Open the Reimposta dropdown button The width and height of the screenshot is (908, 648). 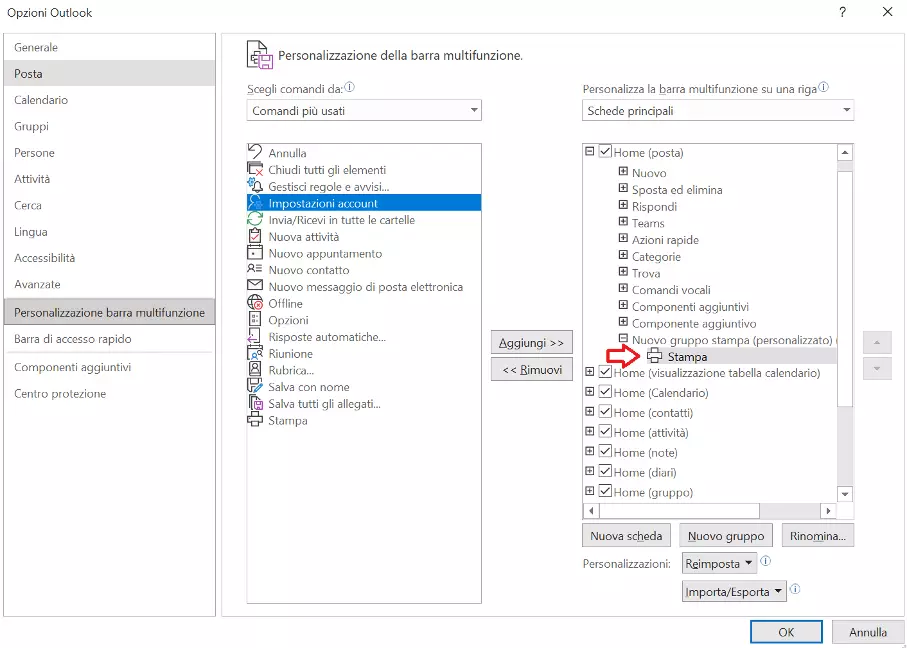(x=719, y=563)
